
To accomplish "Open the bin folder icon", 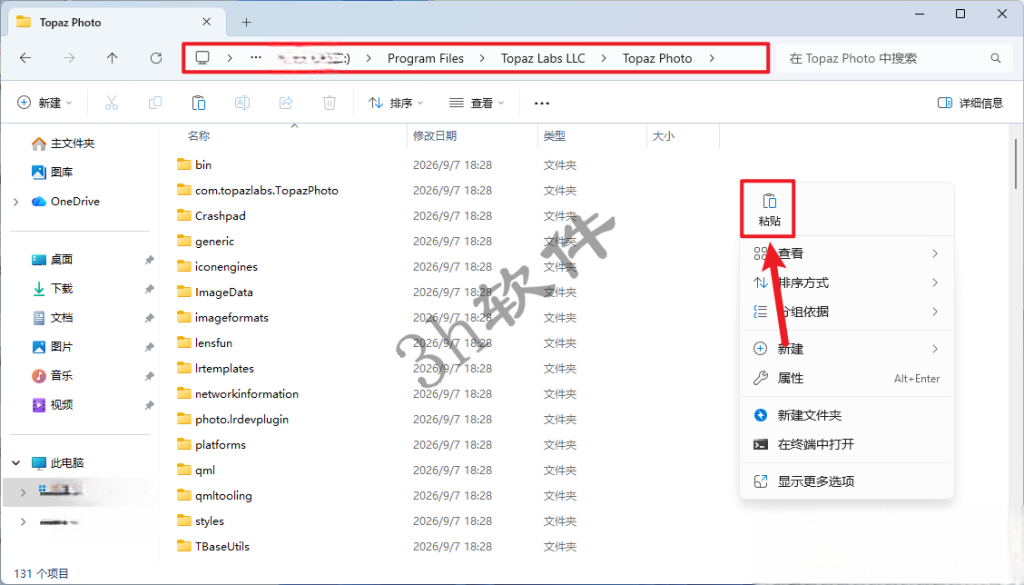I will pyautogui.click(x=184, y=164).
